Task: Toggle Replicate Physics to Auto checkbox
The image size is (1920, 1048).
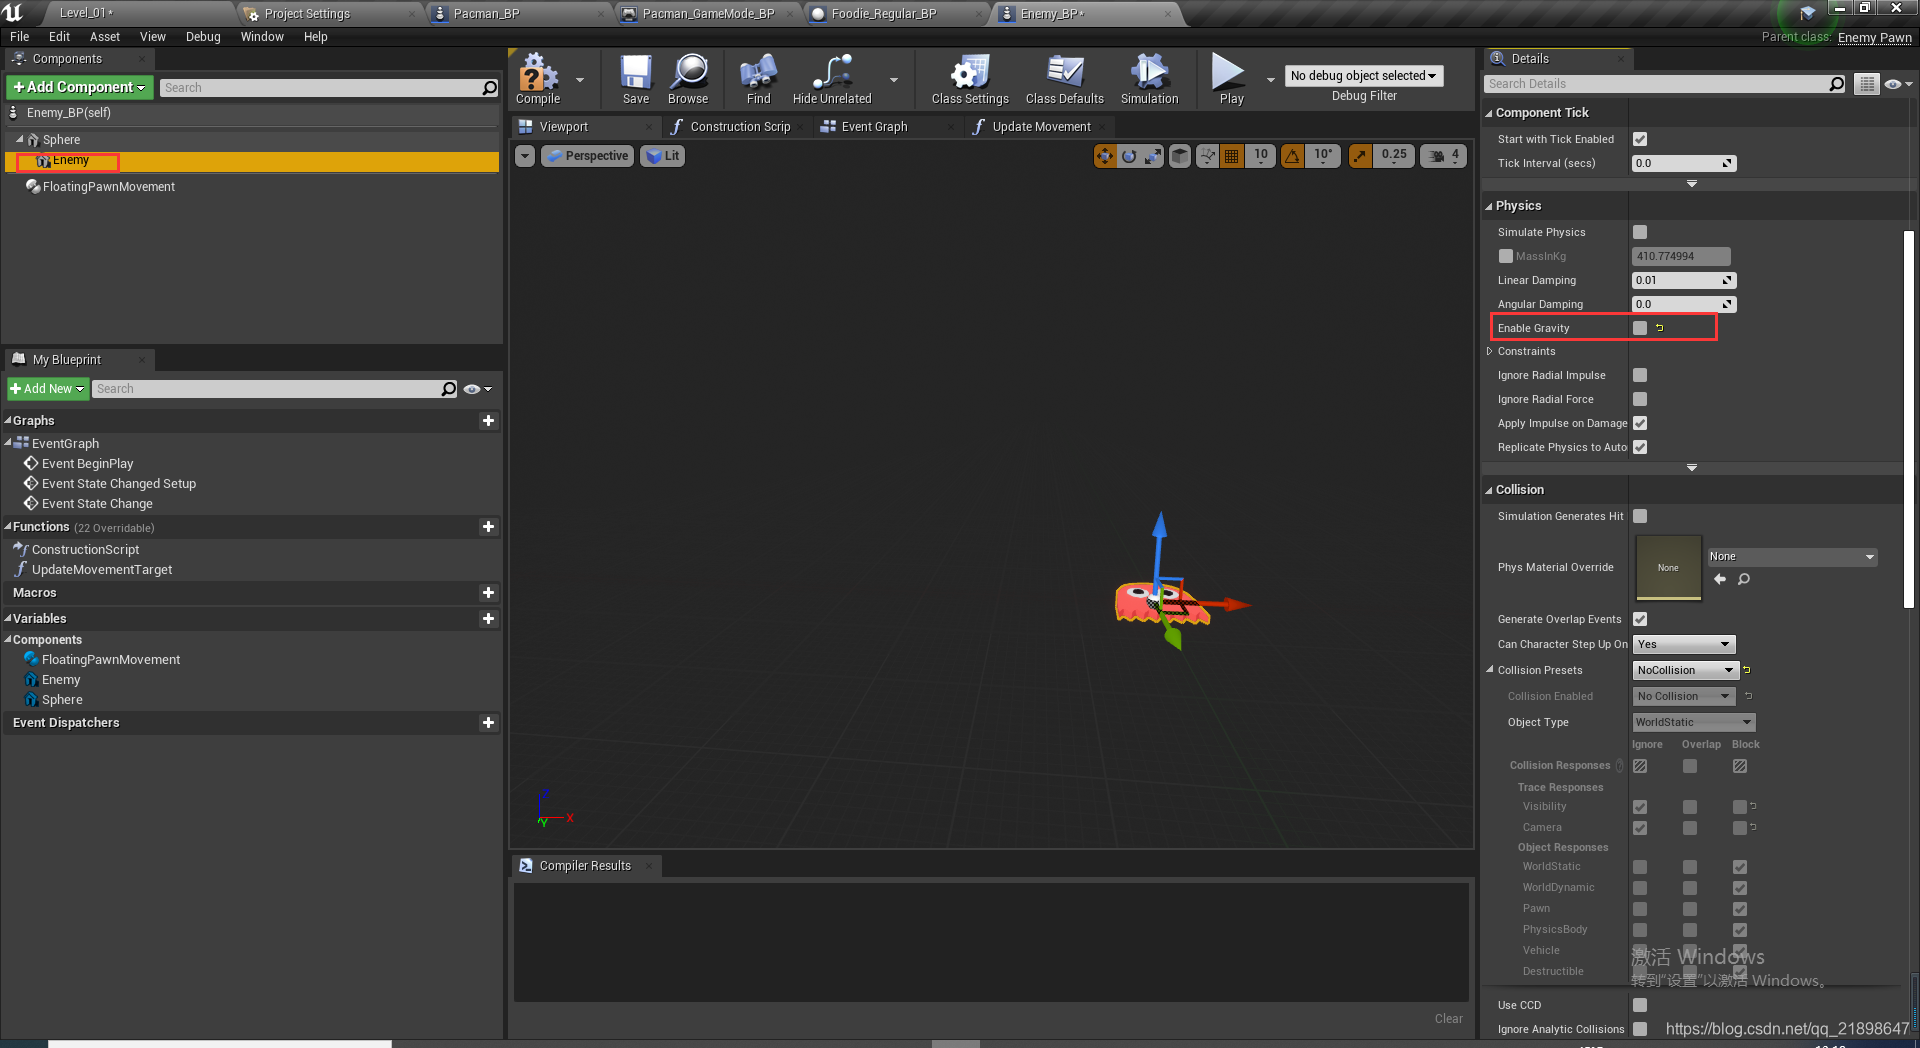Action: point(1640,447)
